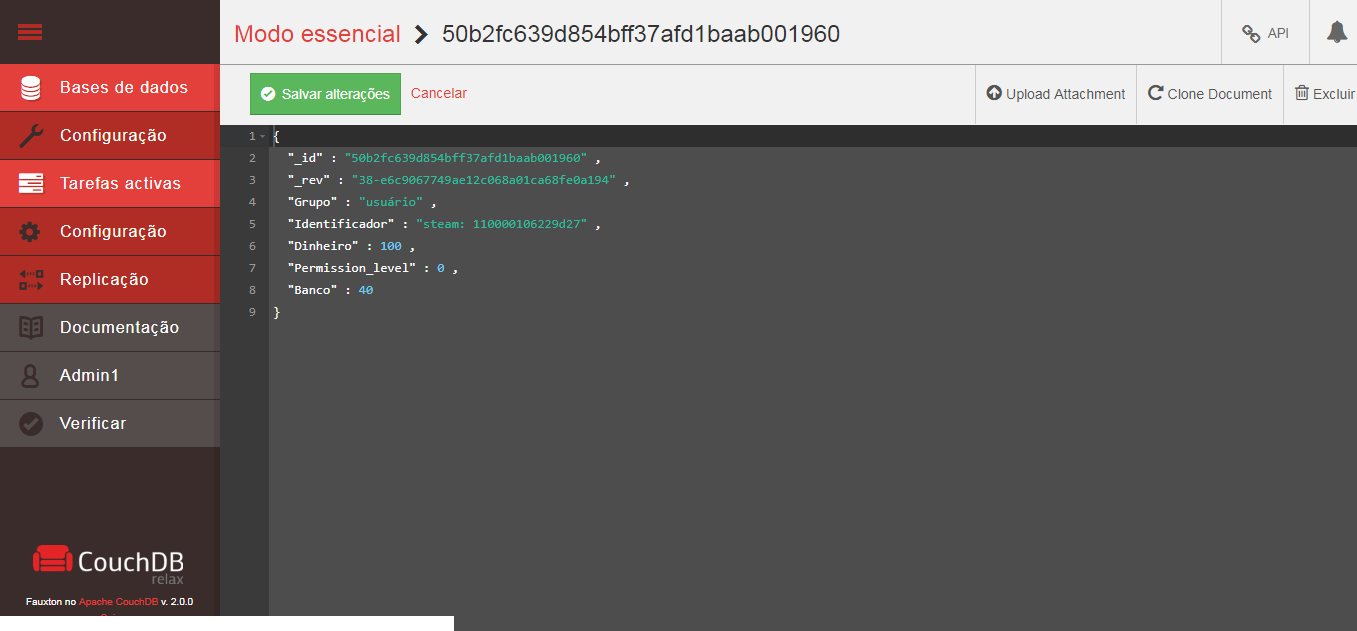Viewport: 1357px width, 631px height.
Task: Toggle the hamburger menu icon
Action: pyautogui.click(x=30, y=32)
